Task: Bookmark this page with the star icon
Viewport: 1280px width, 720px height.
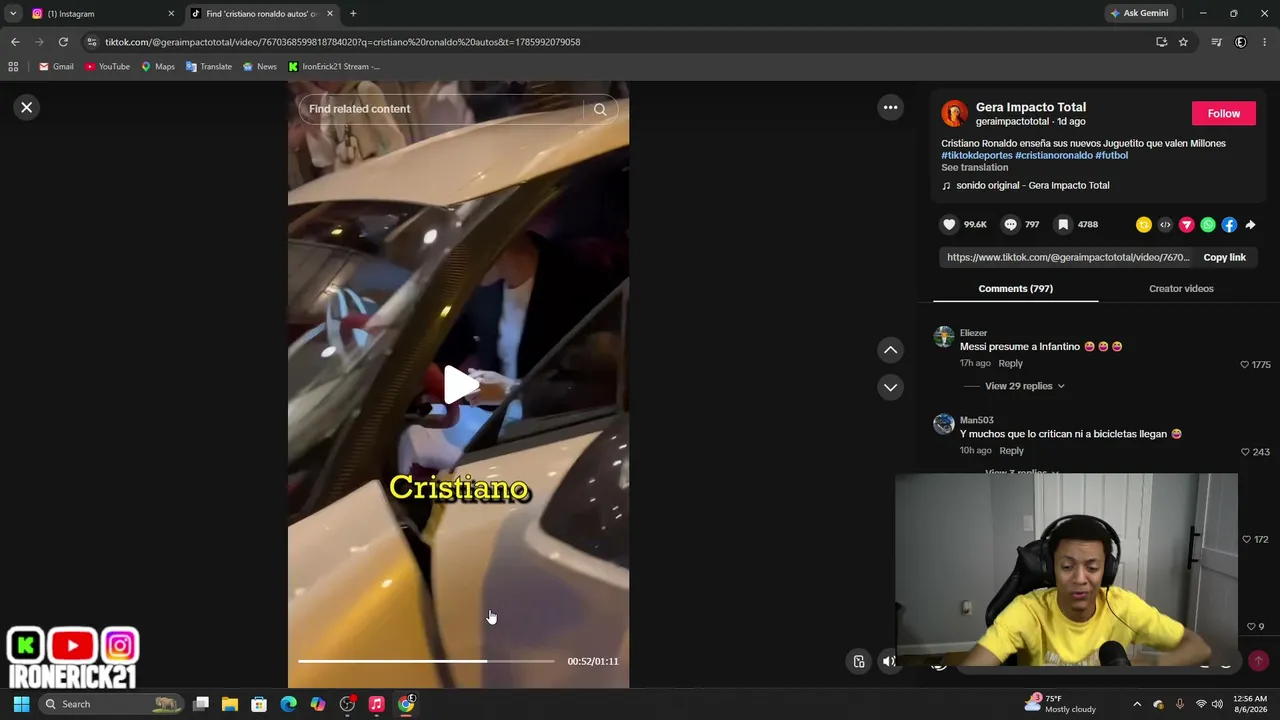Action: coord(1183,42)
